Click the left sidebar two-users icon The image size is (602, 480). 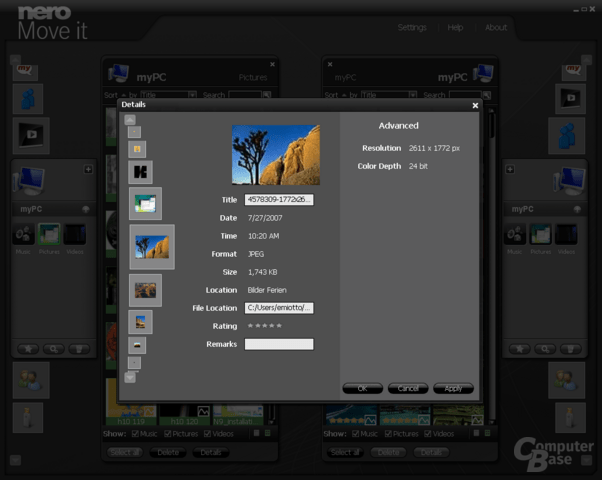[31, 380]
